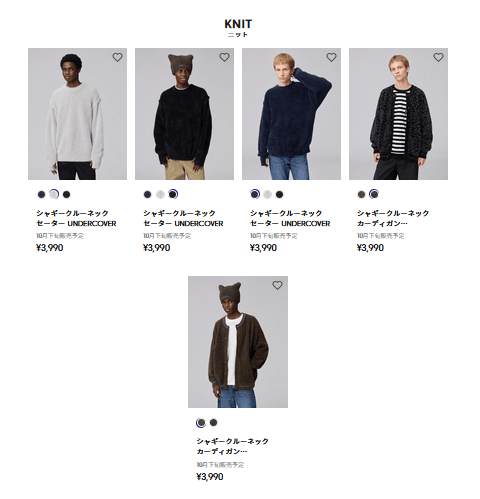480x499 pixels.
Task: Open the black sweater product image
Action: pyautogui.click(x=184, y=114)
